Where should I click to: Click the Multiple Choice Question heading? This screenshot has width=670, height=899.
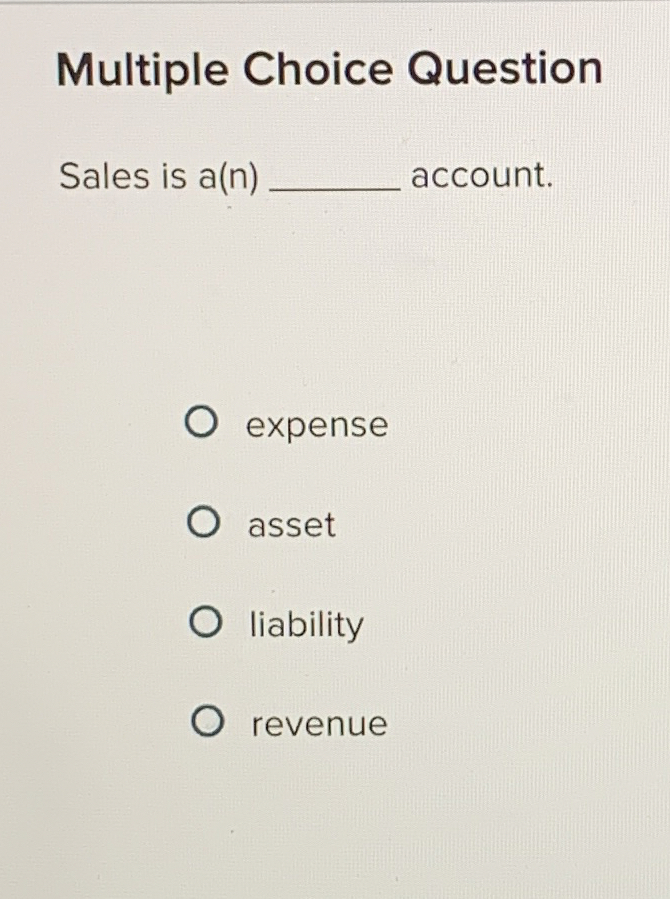330,68
